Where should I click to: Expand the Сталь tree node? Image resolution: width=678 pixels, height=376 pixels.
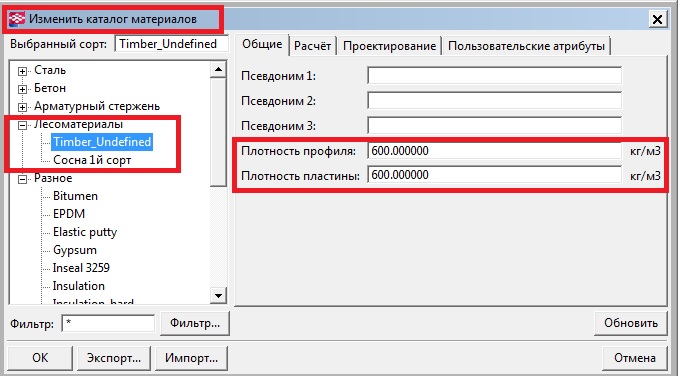(x=22, y=71)
